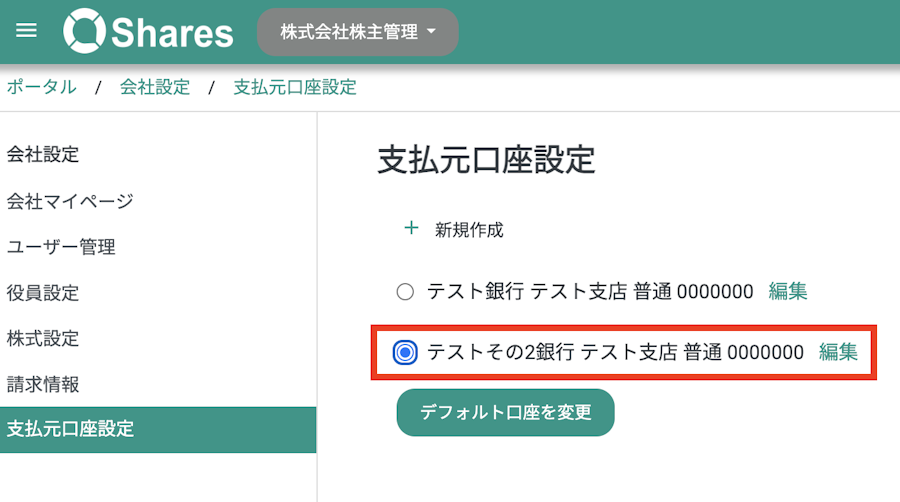Click 新規作成 to add an account

[469, 230]
